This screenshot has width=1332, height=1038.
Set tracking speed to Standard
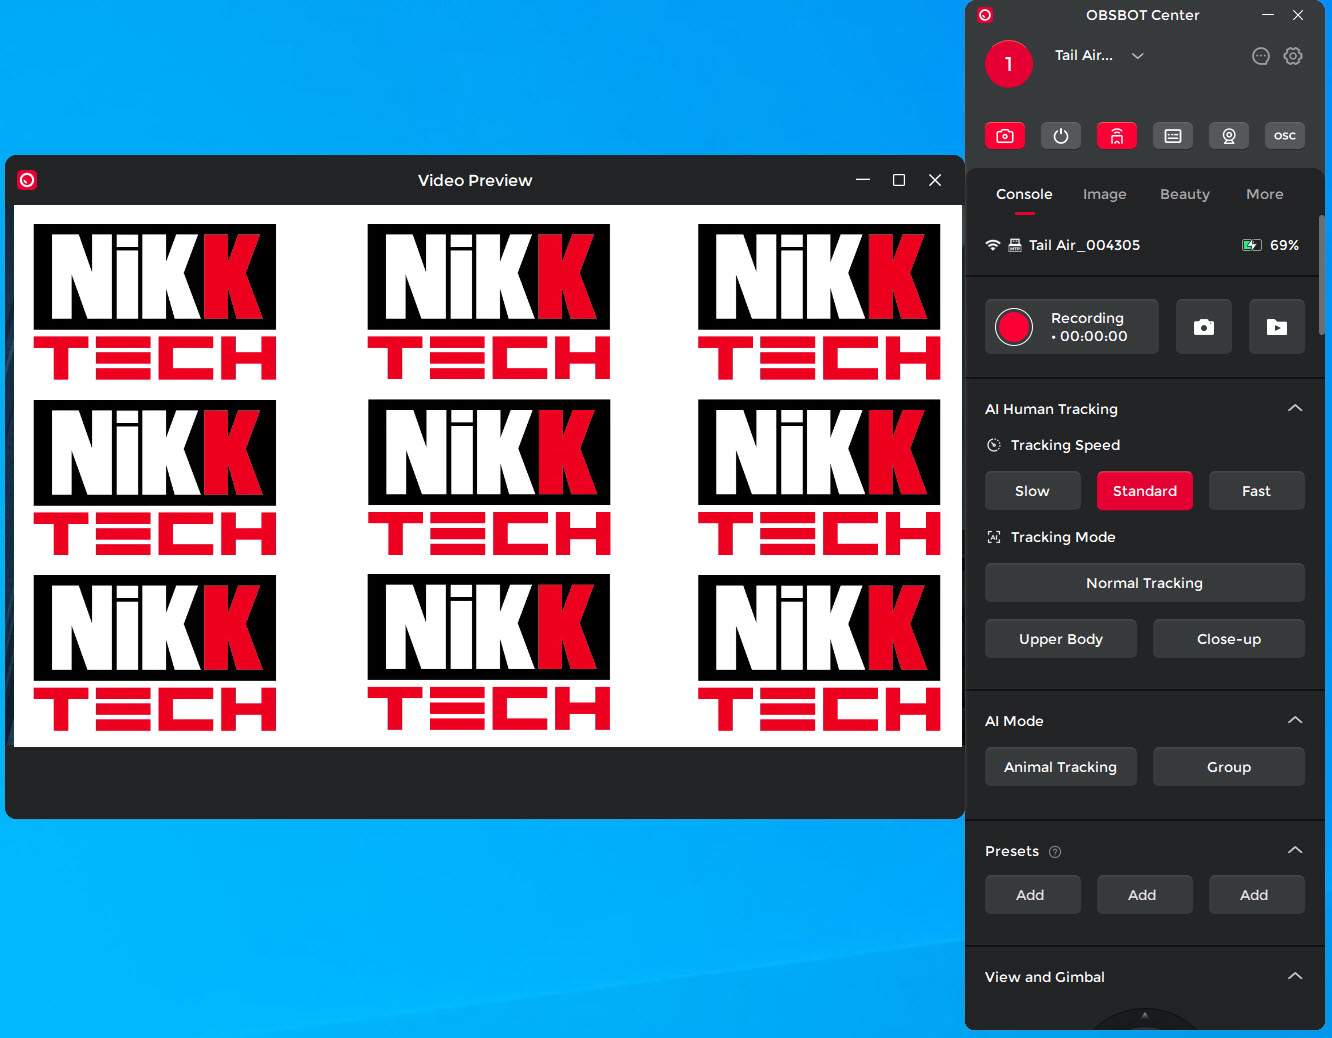(x=1145, y=491)
